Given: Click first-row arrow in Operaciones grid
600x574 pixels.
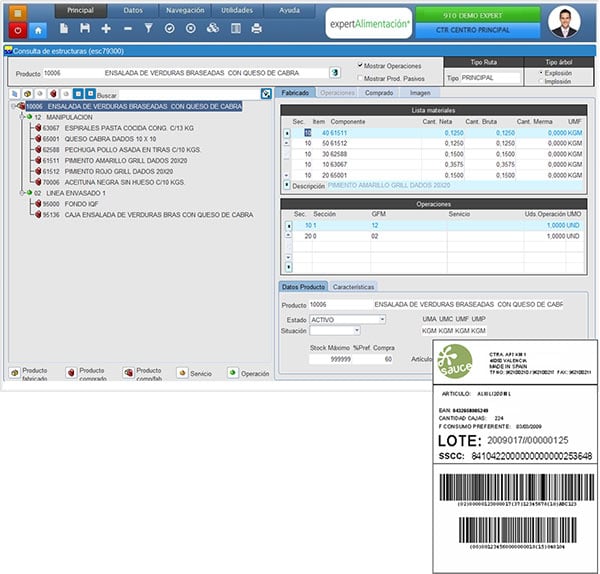Looking at the screenshot, I should click(289, 226).
